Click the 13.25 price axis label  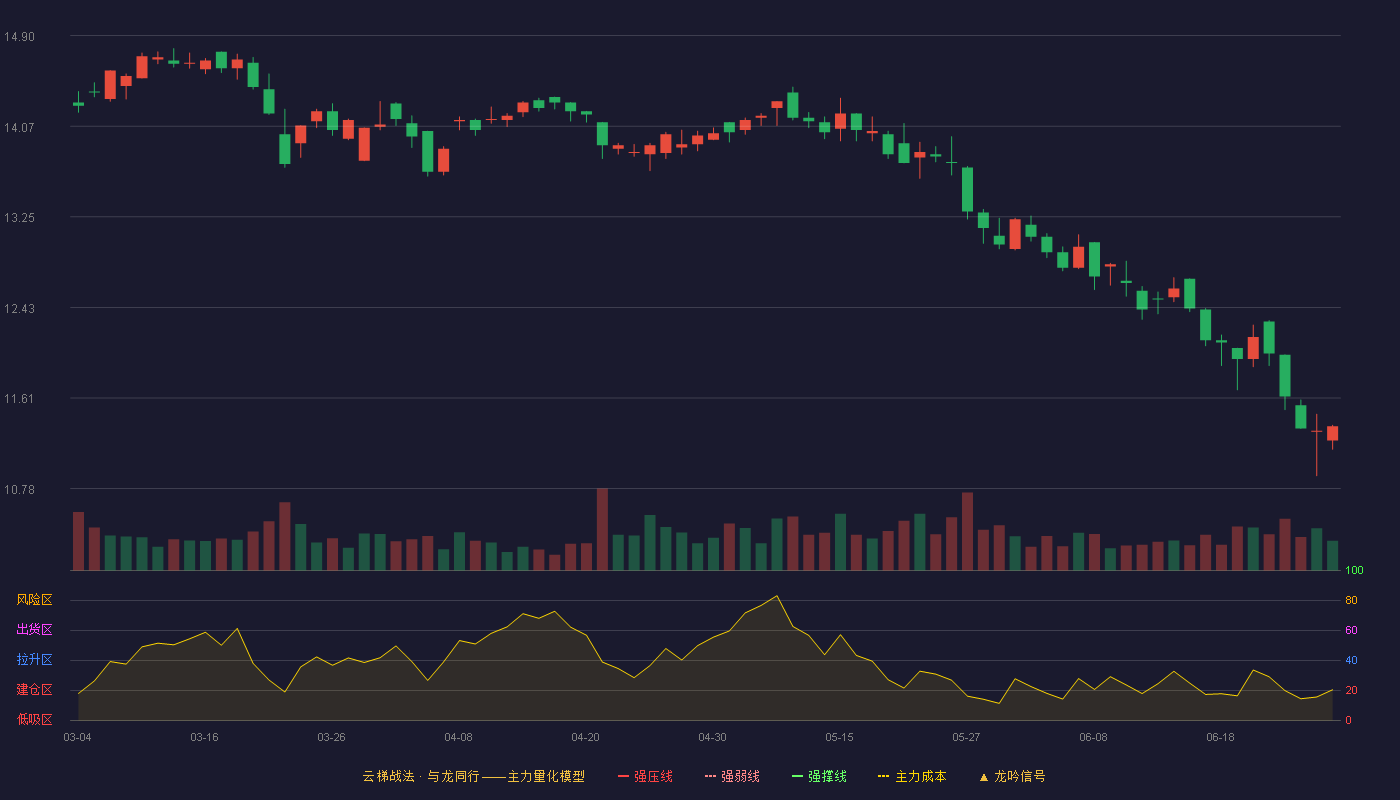click(18, 217)
